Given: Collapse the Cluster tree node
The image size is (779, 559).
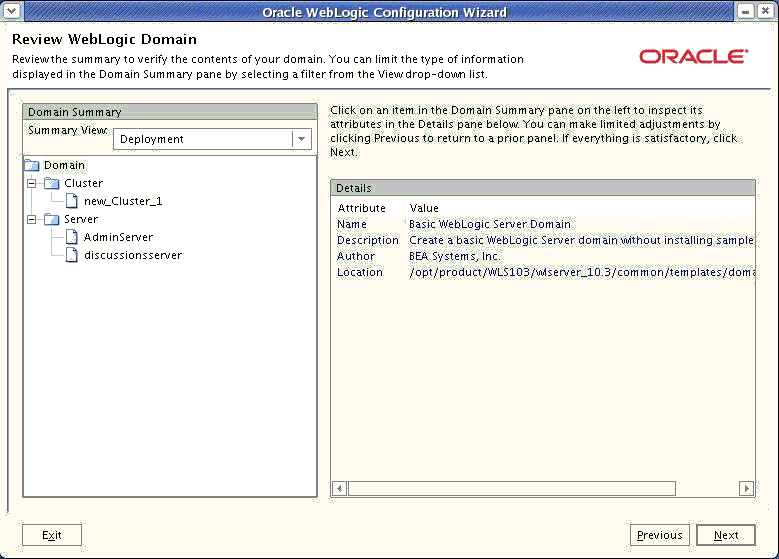Looking at the screenshot, I should point(32,183).
